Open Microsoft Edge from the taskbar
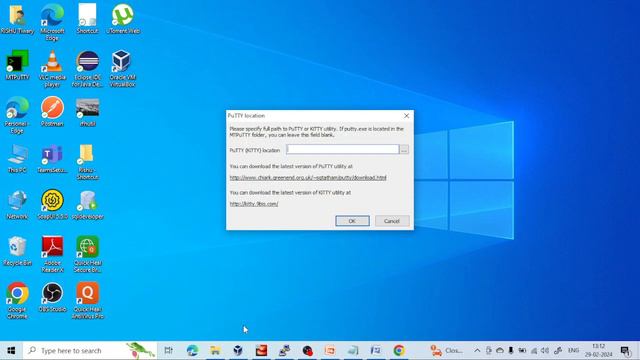This screenshot has height=360, width=640. tap(192, 350)
